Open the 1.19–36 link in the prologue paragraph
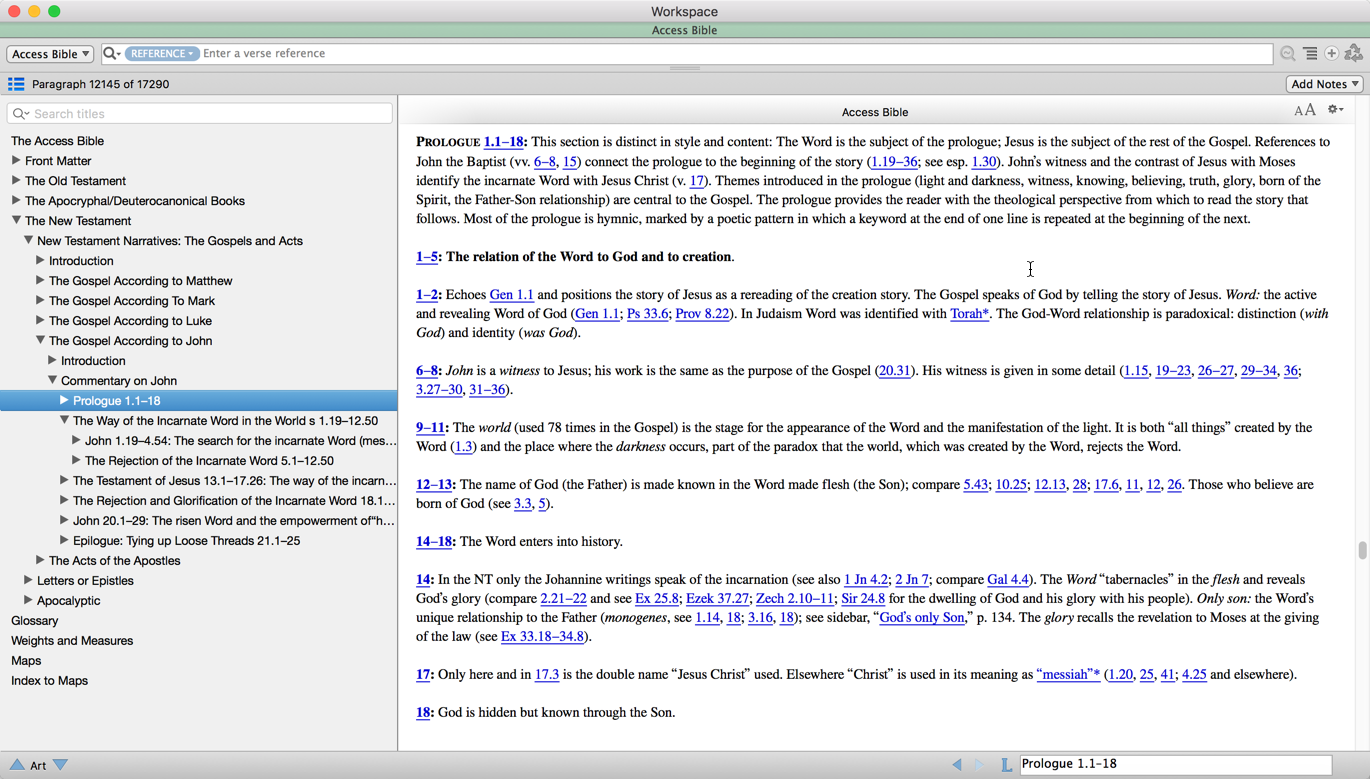The image size is (1370, 779). pos(894,162)
